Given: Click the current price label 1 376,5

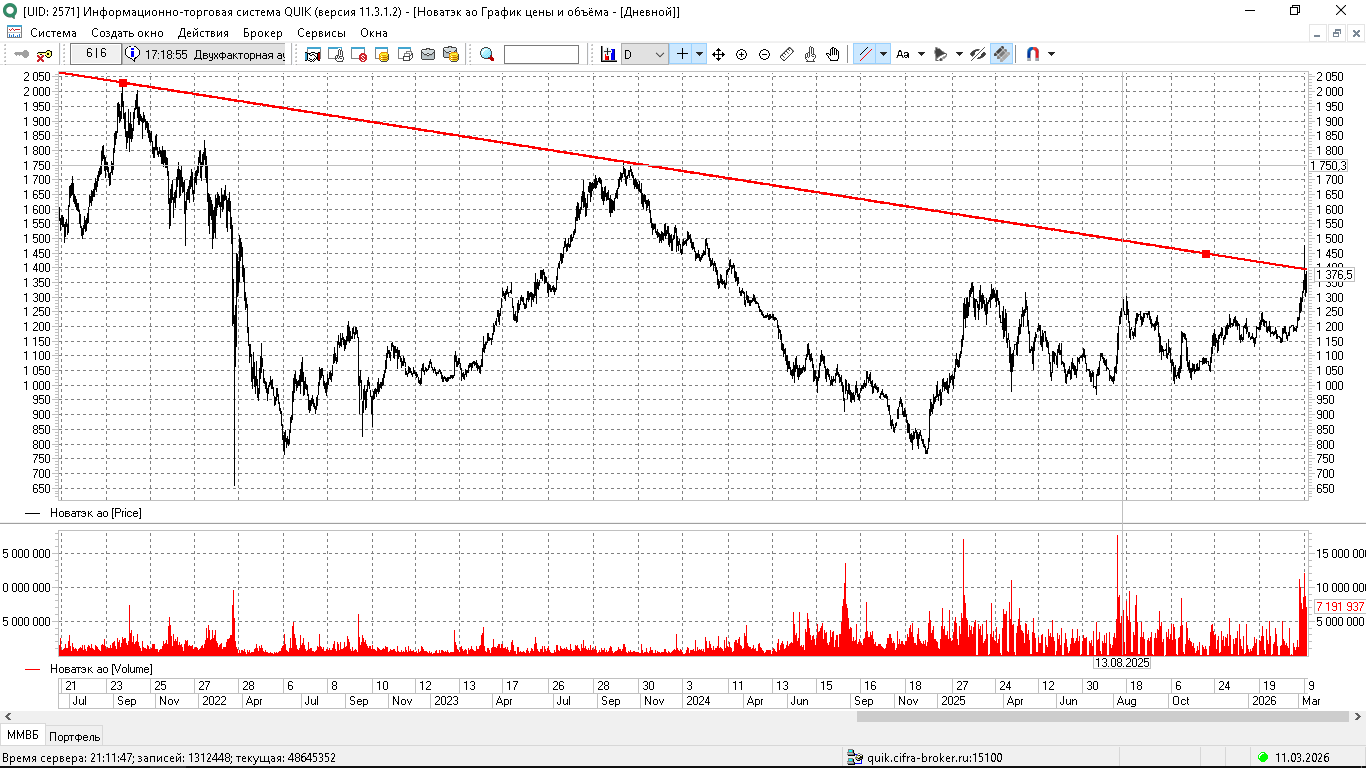Looking at the screenshot, I should point(1333,274).
